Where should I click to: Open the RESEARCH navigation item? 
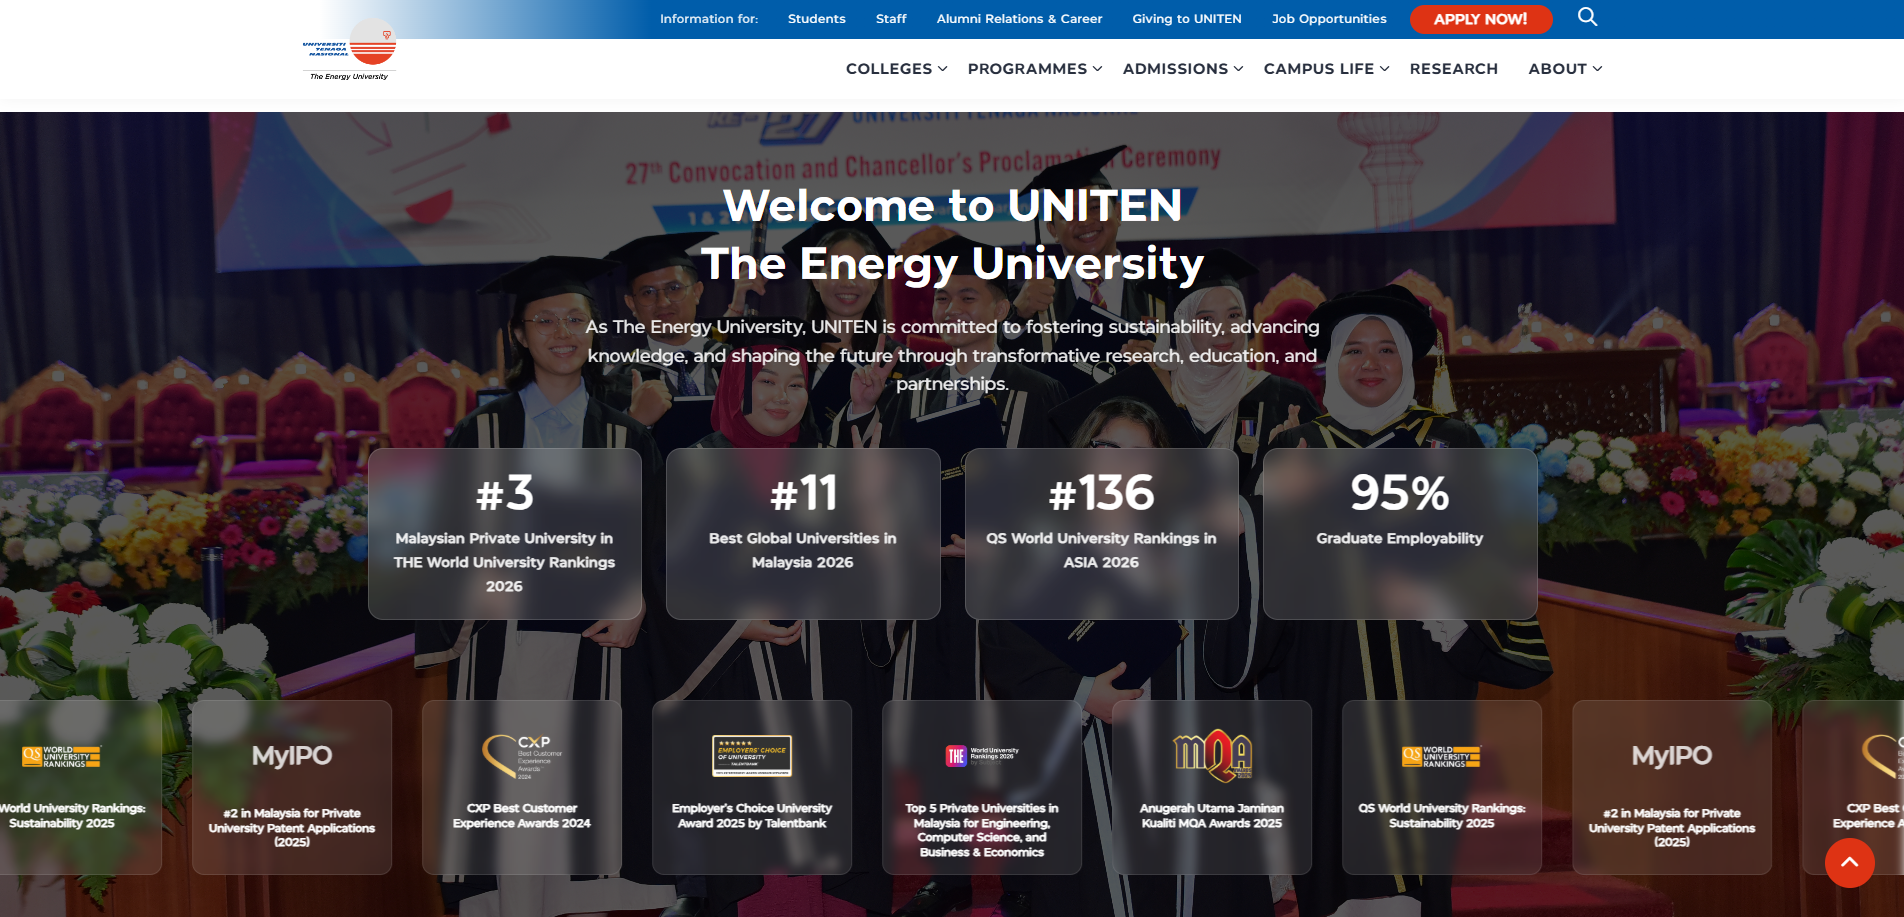point(1453,68)
